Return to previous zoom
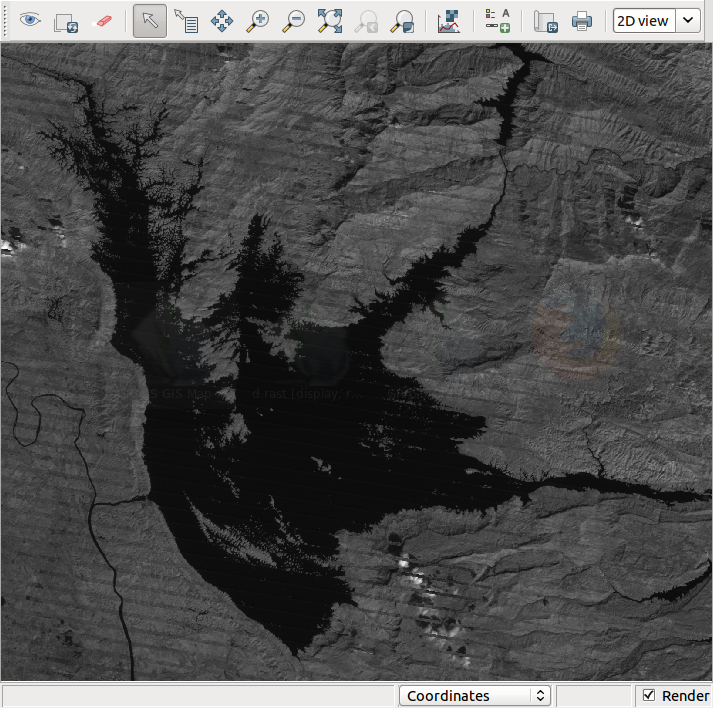 [366, 21]
